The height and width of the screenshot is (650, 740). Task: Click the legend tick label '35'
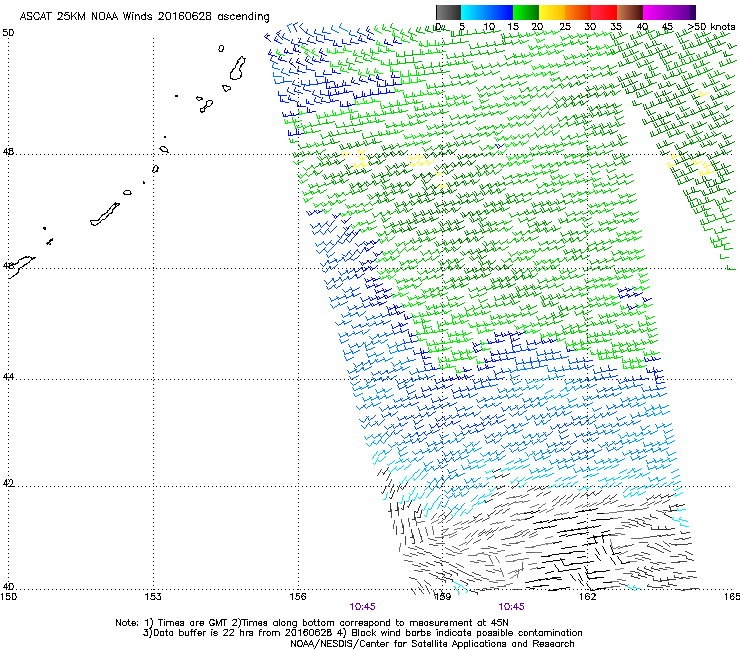point(616,27)
